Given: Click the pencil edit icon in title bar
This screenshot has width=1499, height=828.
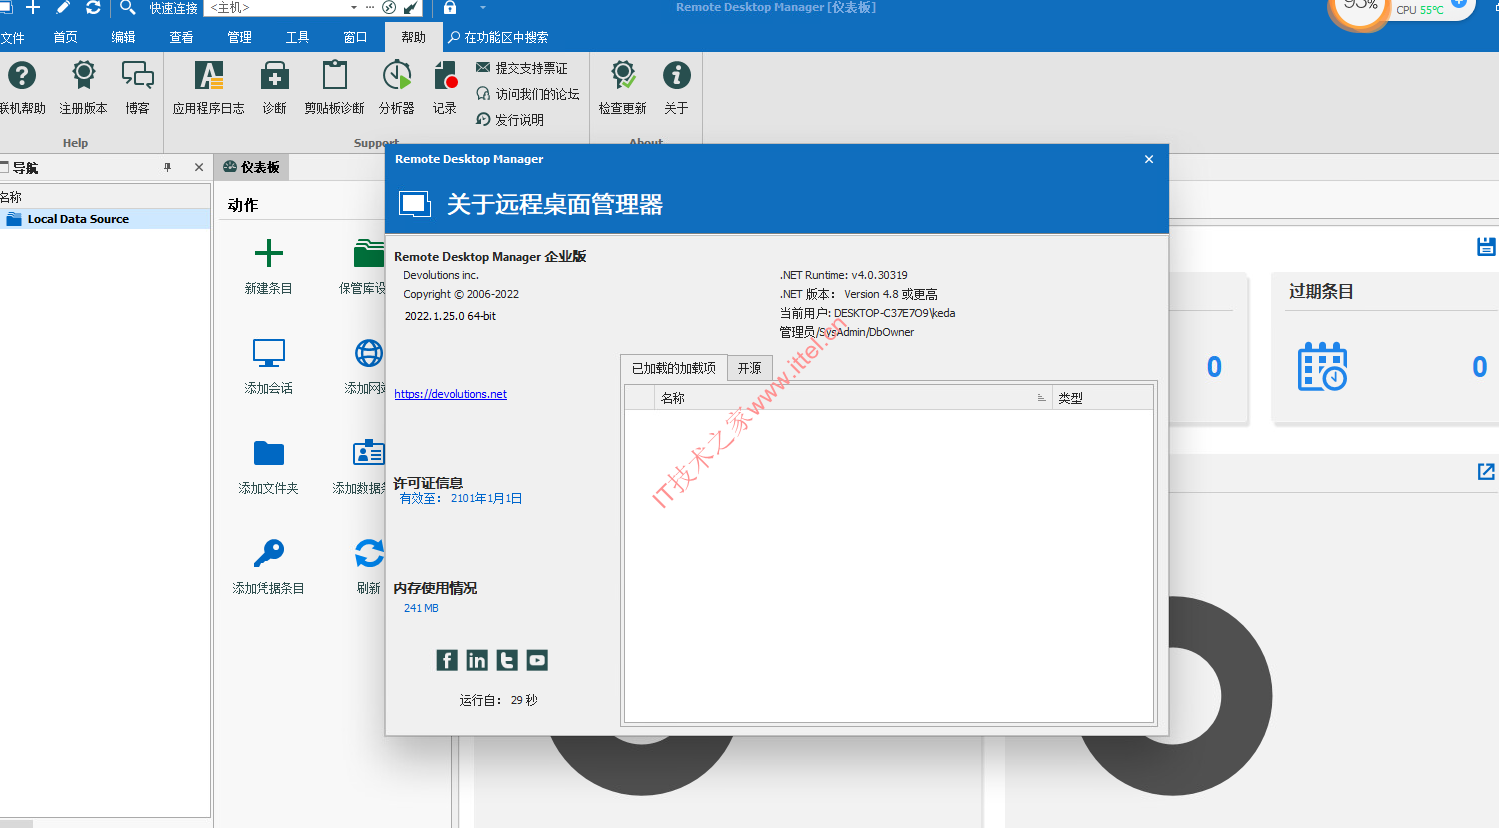Looking at the screenshot, I should pos(63,7).
